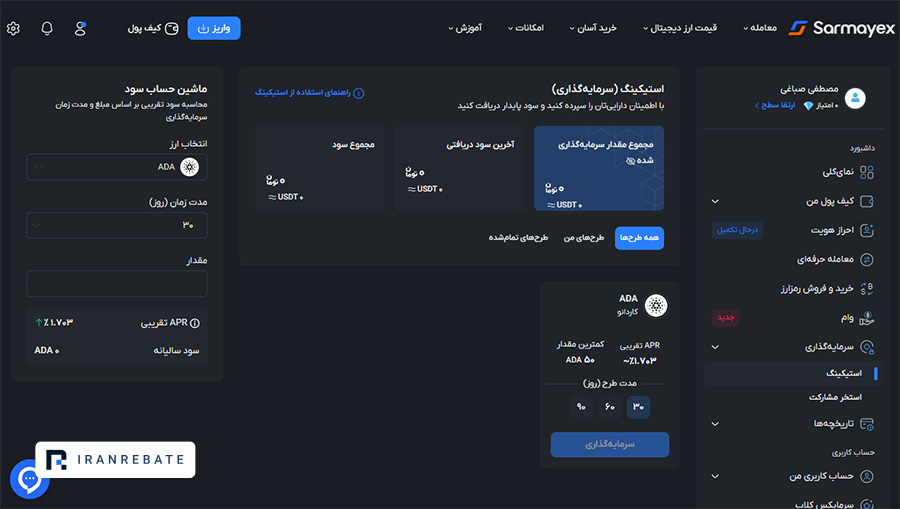Click the مجموع سود card
The image size is (900, 509).
coord(320,169)
